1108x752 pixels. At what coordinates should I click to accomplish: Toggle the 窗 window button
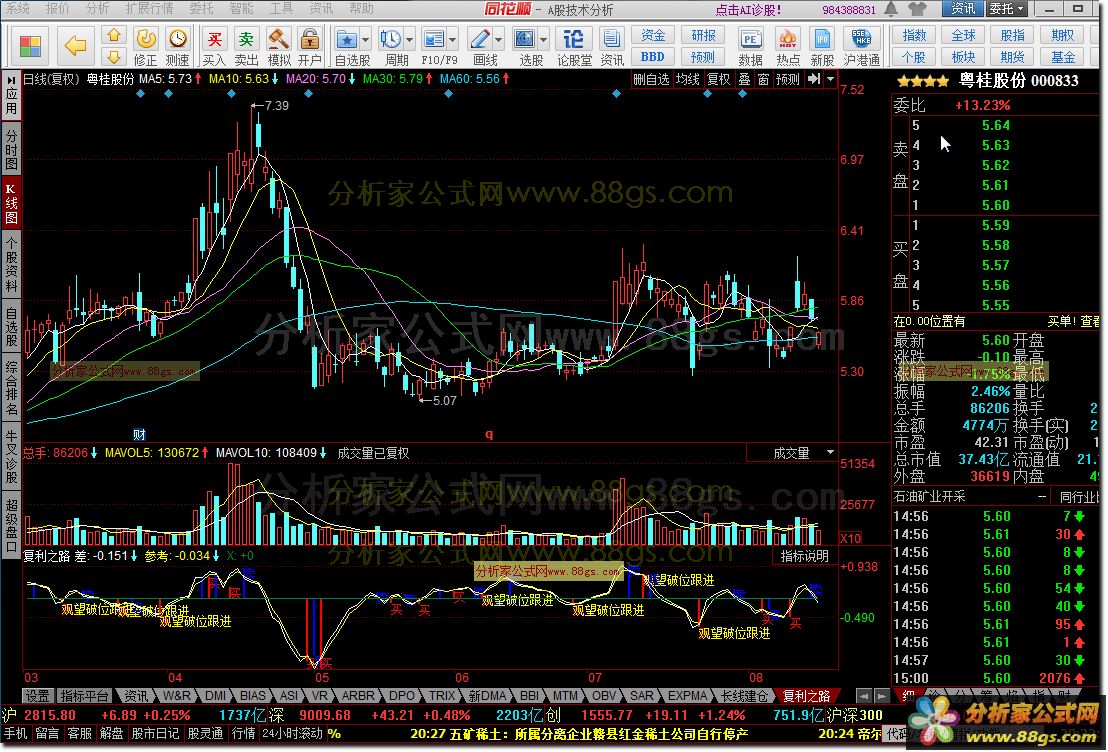tap(763, 79)
